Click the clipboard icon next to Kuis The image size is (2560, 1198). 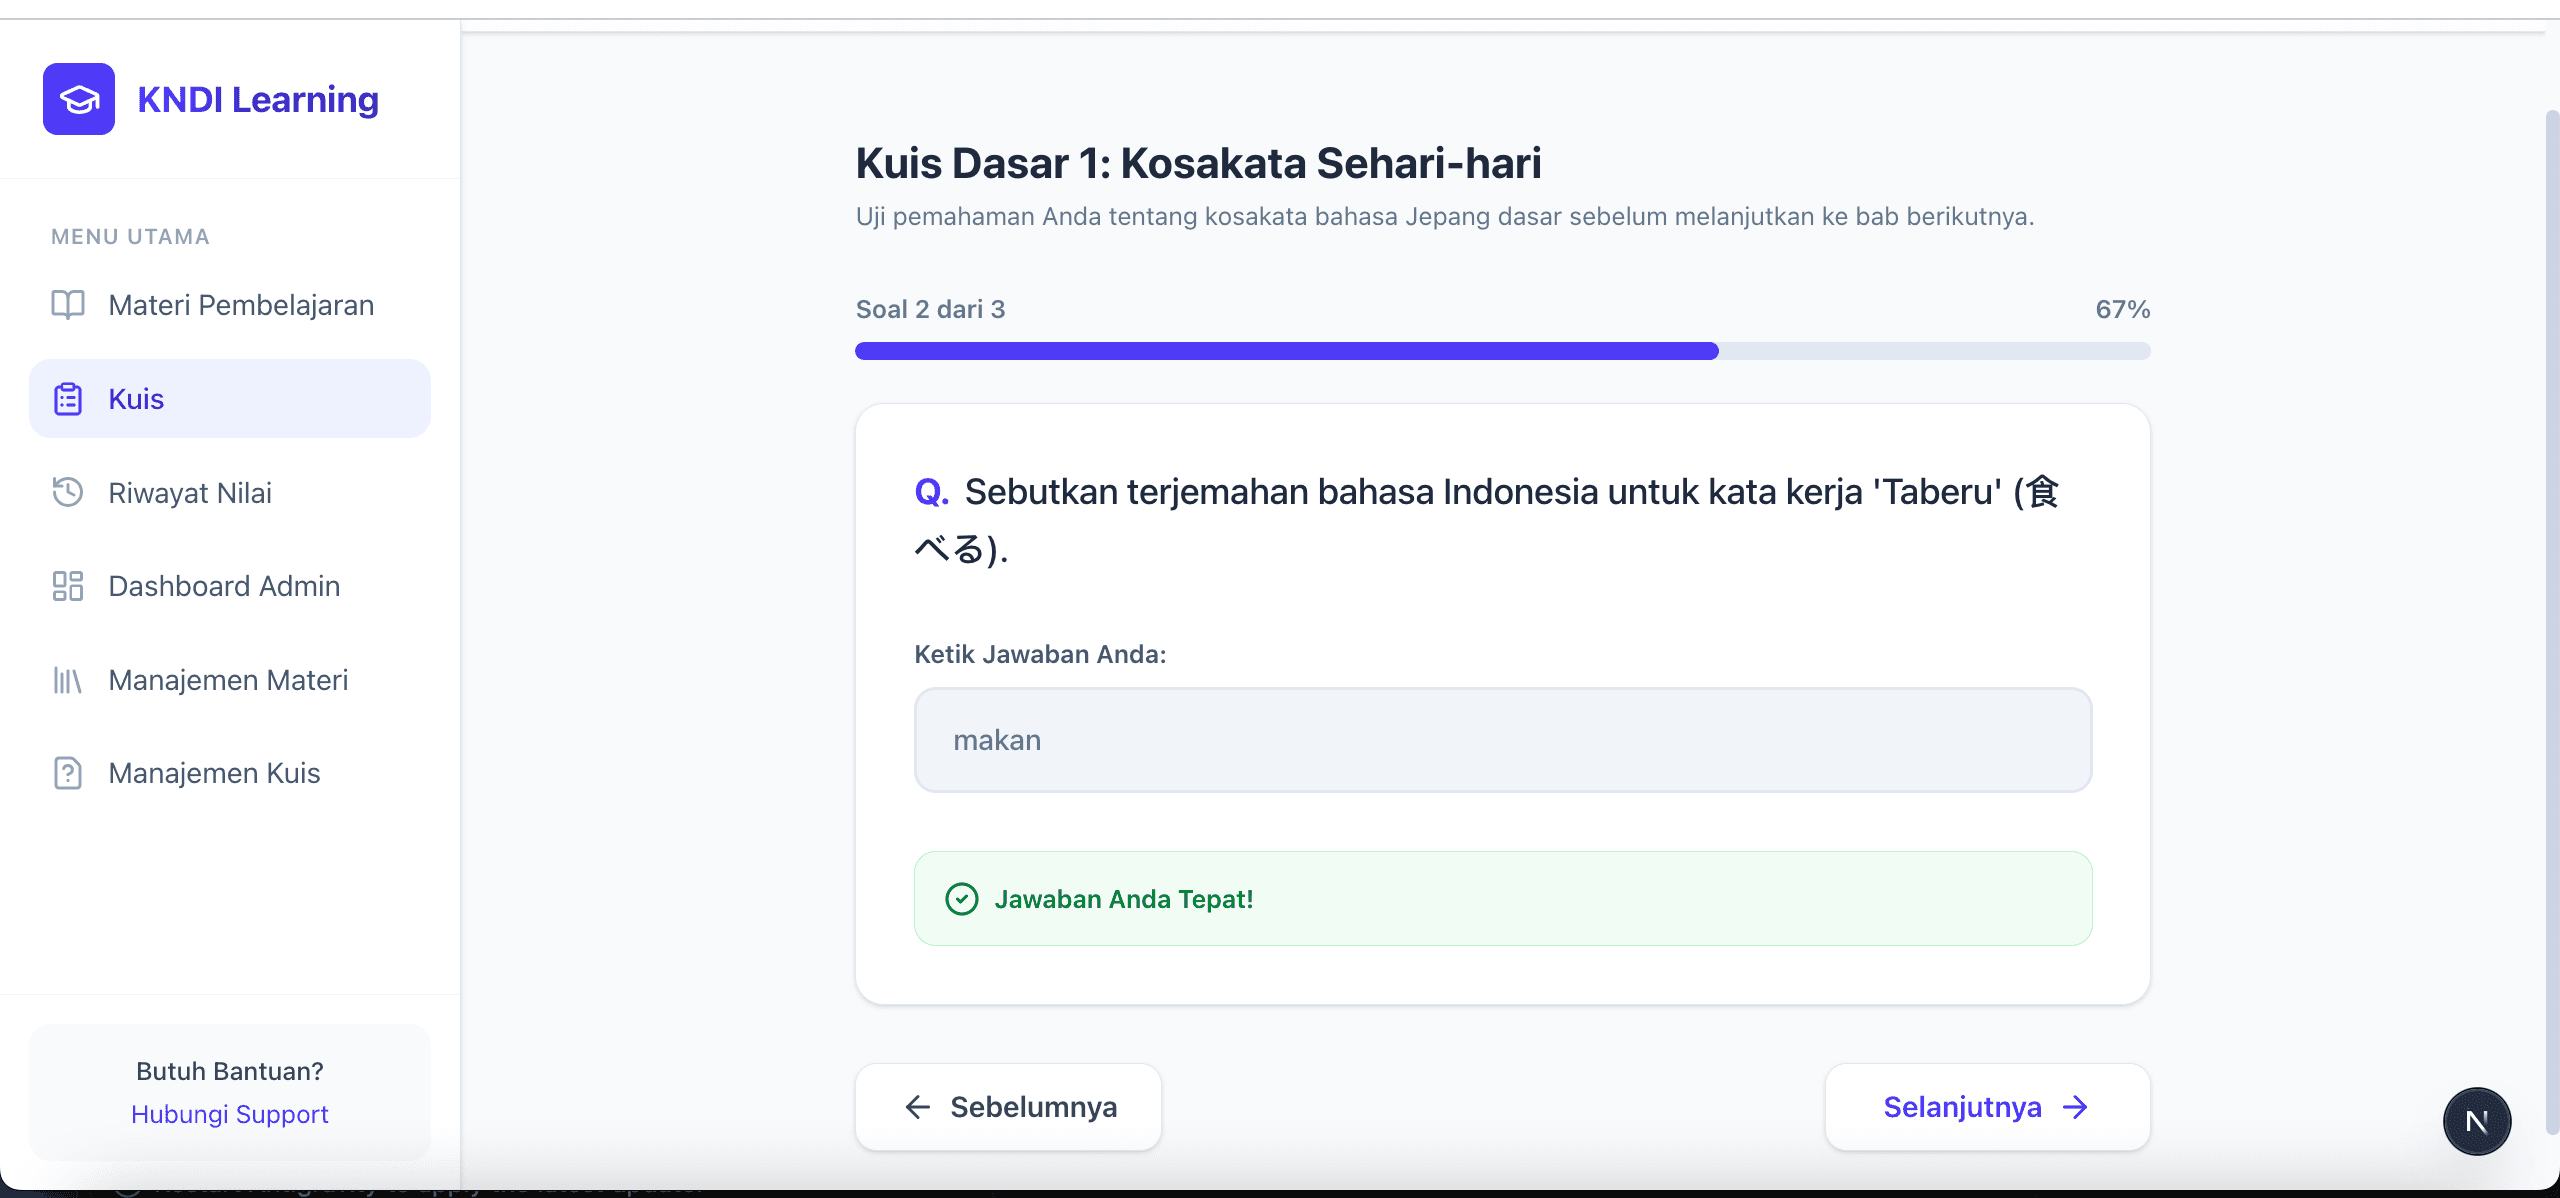pos(68,399)
